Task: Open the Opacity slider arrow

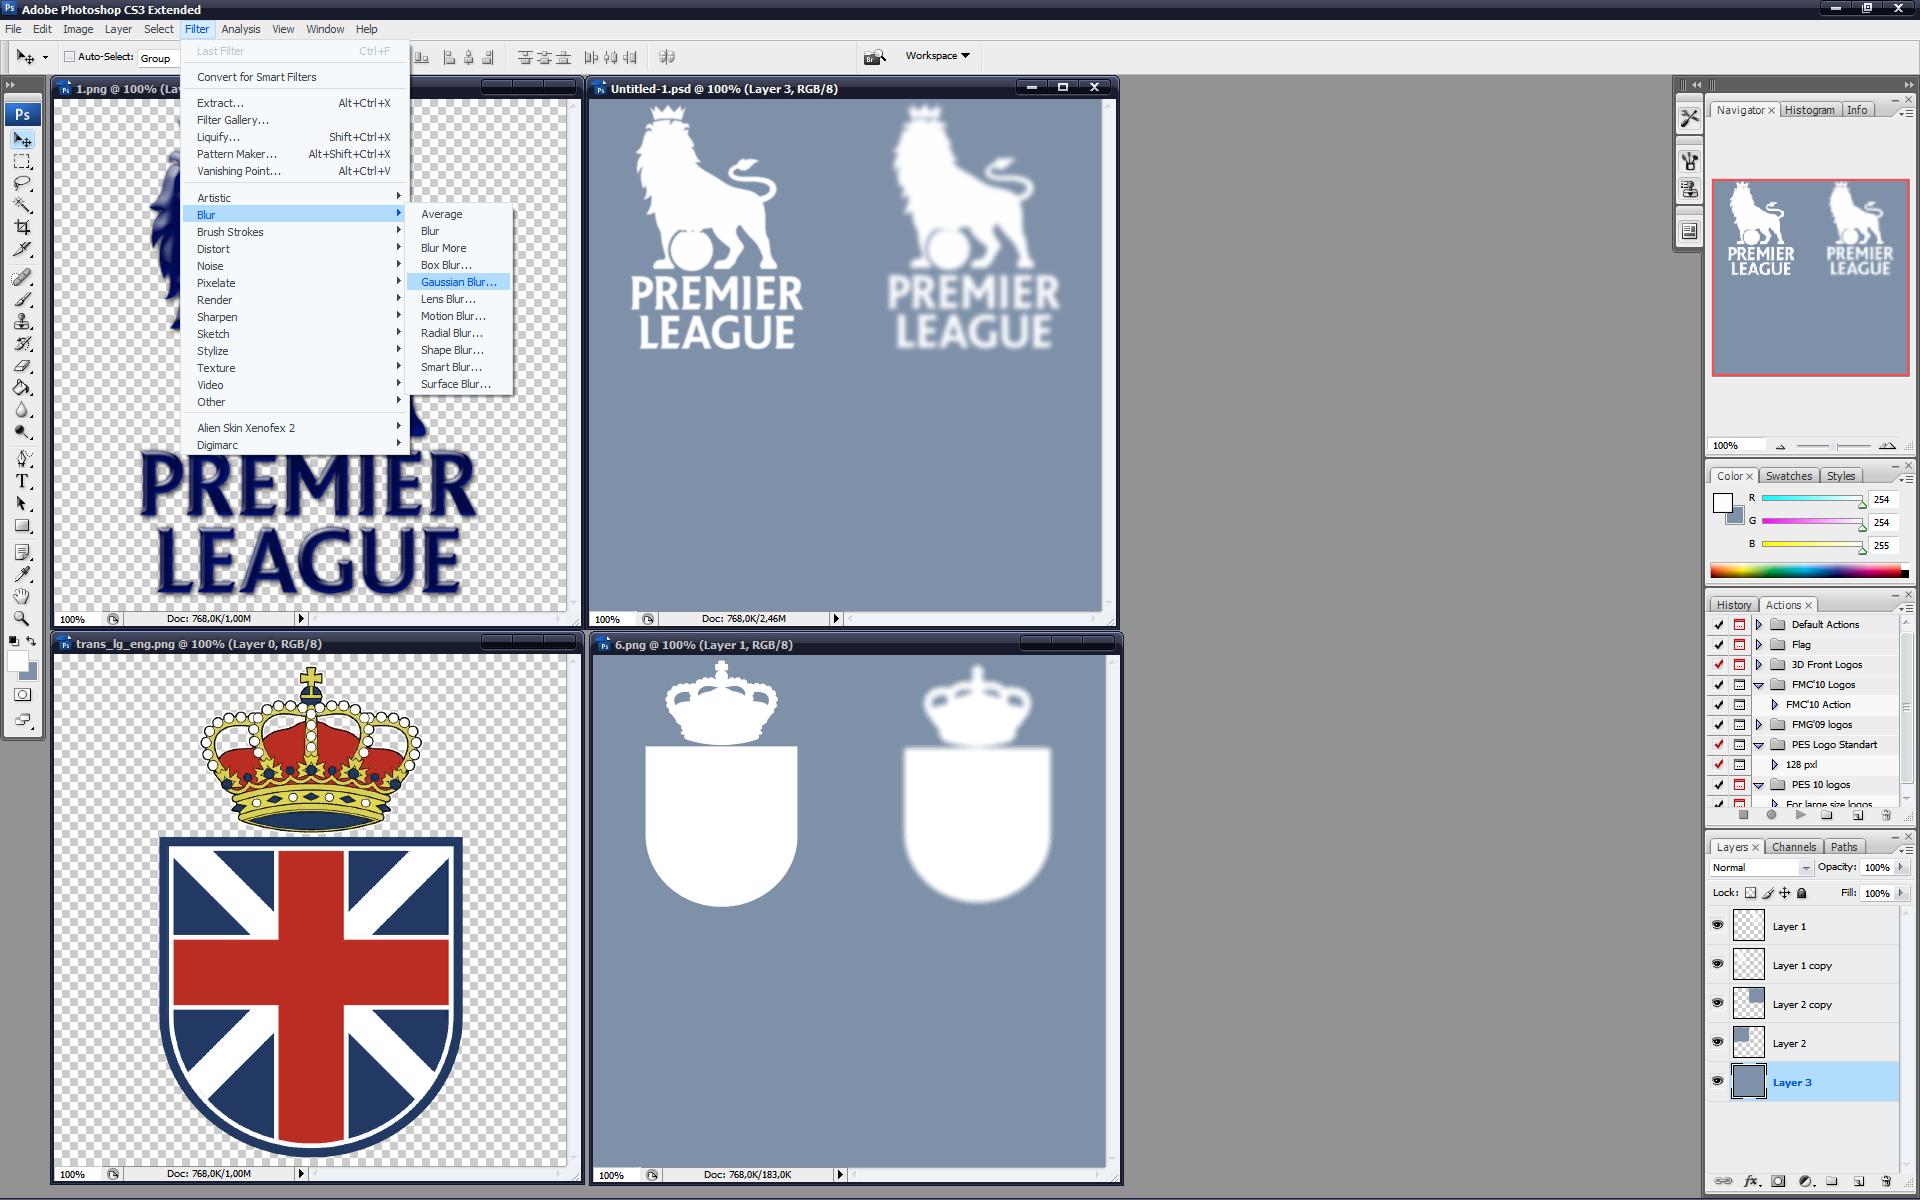Action: (1901, 868)
